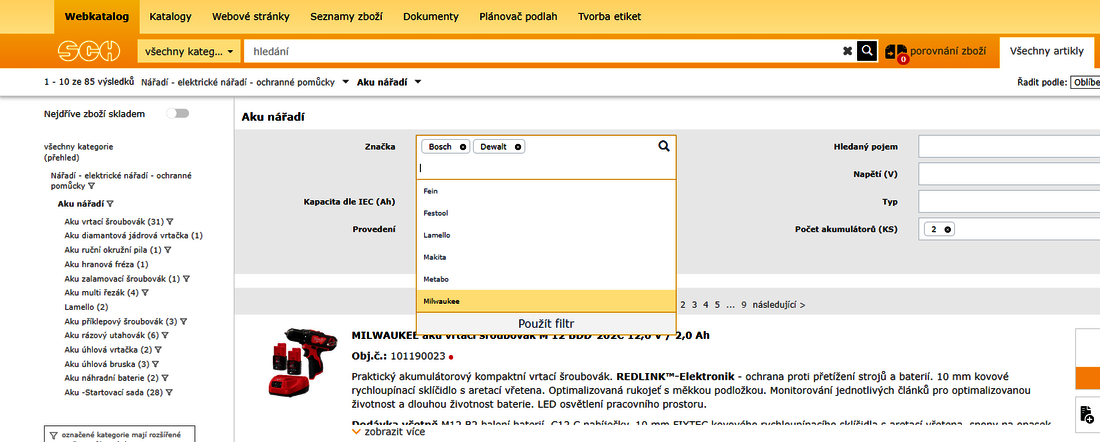This screenshot has width=1100, height=442.
Task: Open 'všechny kategorie (přehled)' in the sidebar
Action: point(79,152)
